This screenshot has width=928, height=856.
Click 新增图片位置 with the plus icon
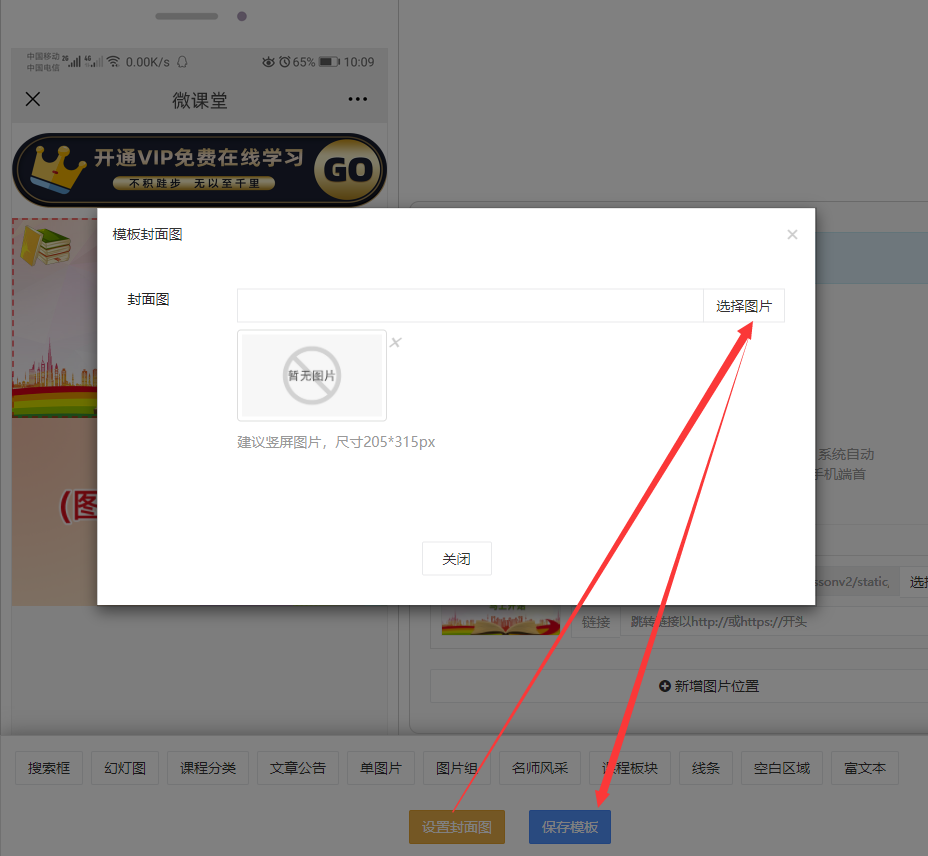(708, 686)
